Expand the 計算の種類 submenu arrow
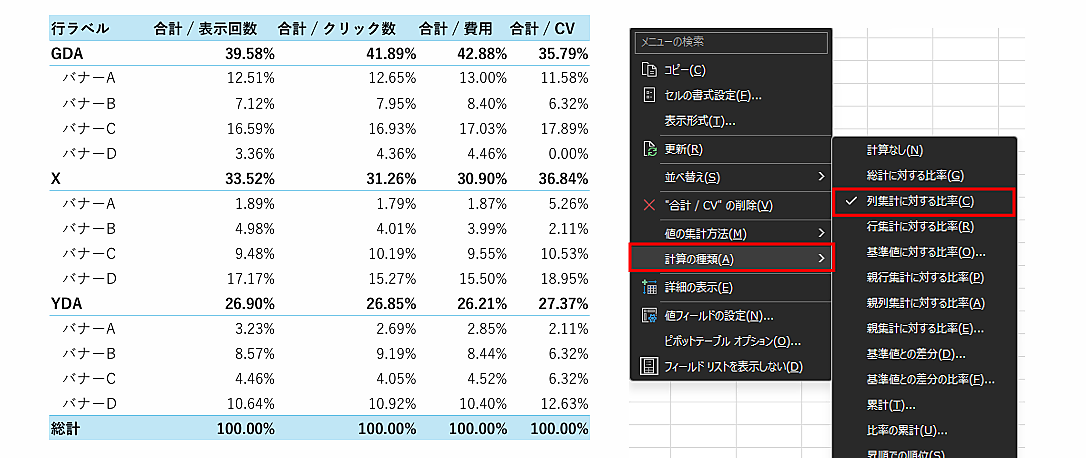 pyautogui.click(x=822, y=259)
